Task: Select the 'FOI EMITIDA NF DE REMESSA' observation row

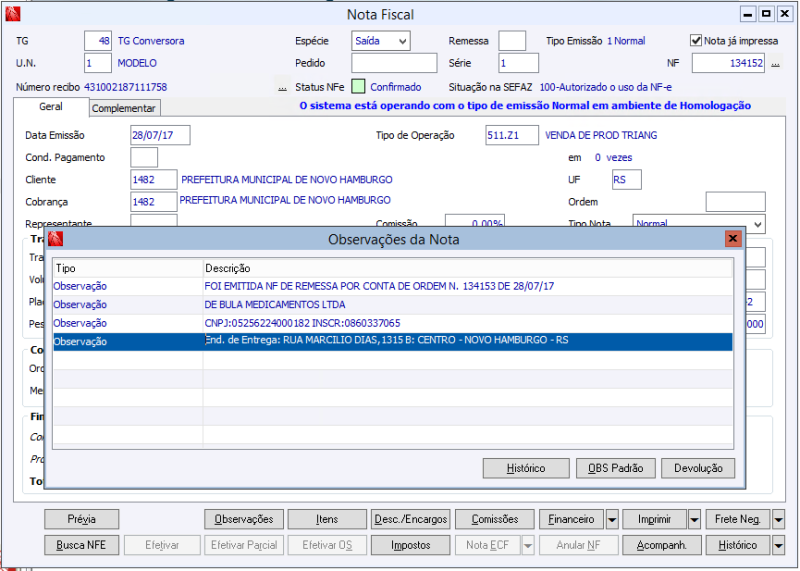Action: click(393, 286)
